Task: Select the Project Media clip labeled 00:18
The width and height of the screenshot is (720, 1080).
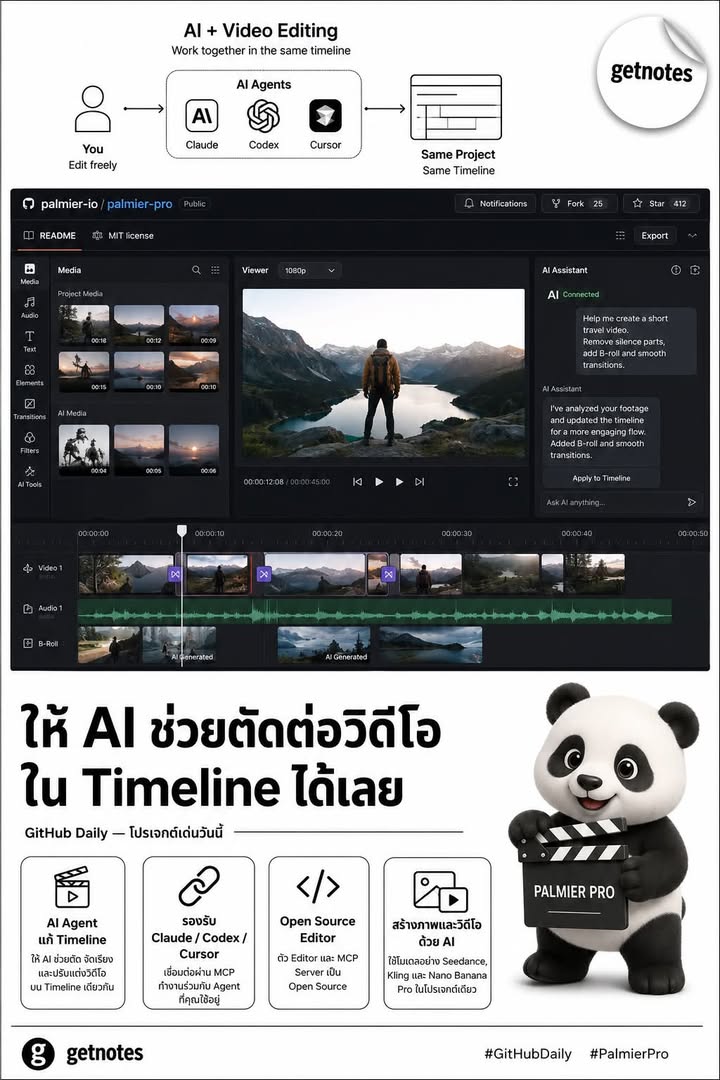Action: tap(84, 324)
